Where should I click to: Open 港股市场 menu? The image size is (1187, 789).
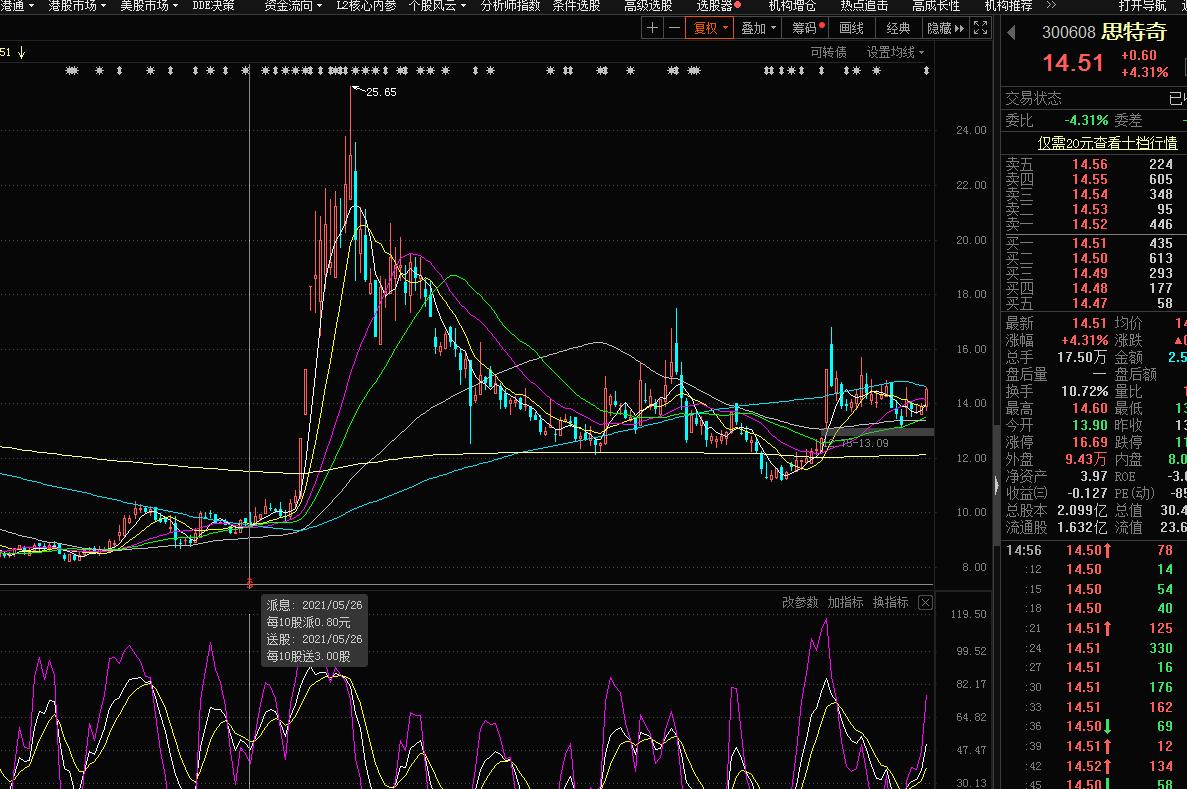point(77,5)
